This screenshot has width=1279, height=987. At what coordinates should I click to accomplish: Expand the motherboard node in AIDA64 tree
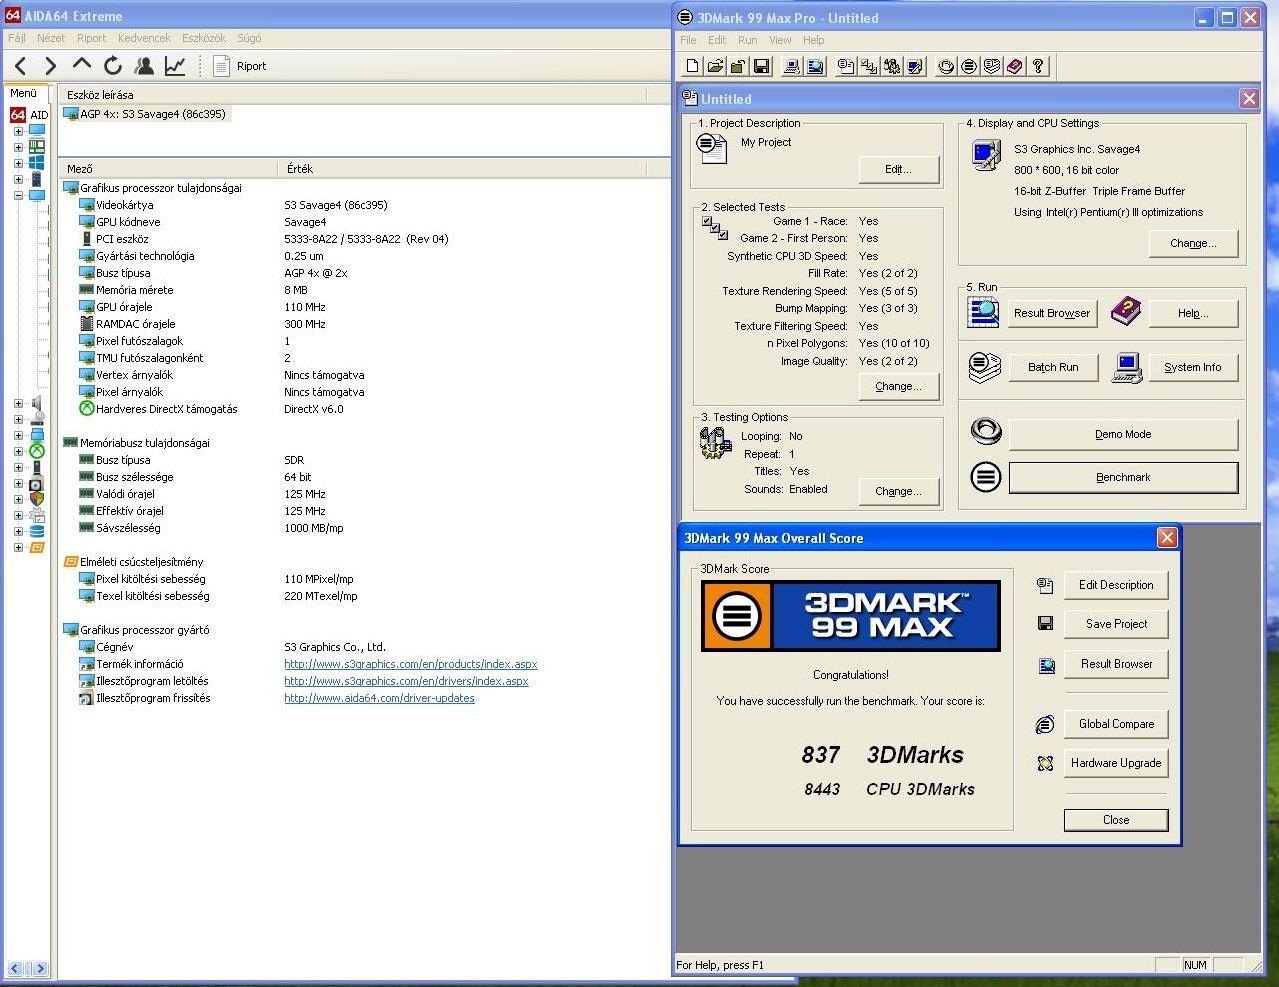[18, 147]
